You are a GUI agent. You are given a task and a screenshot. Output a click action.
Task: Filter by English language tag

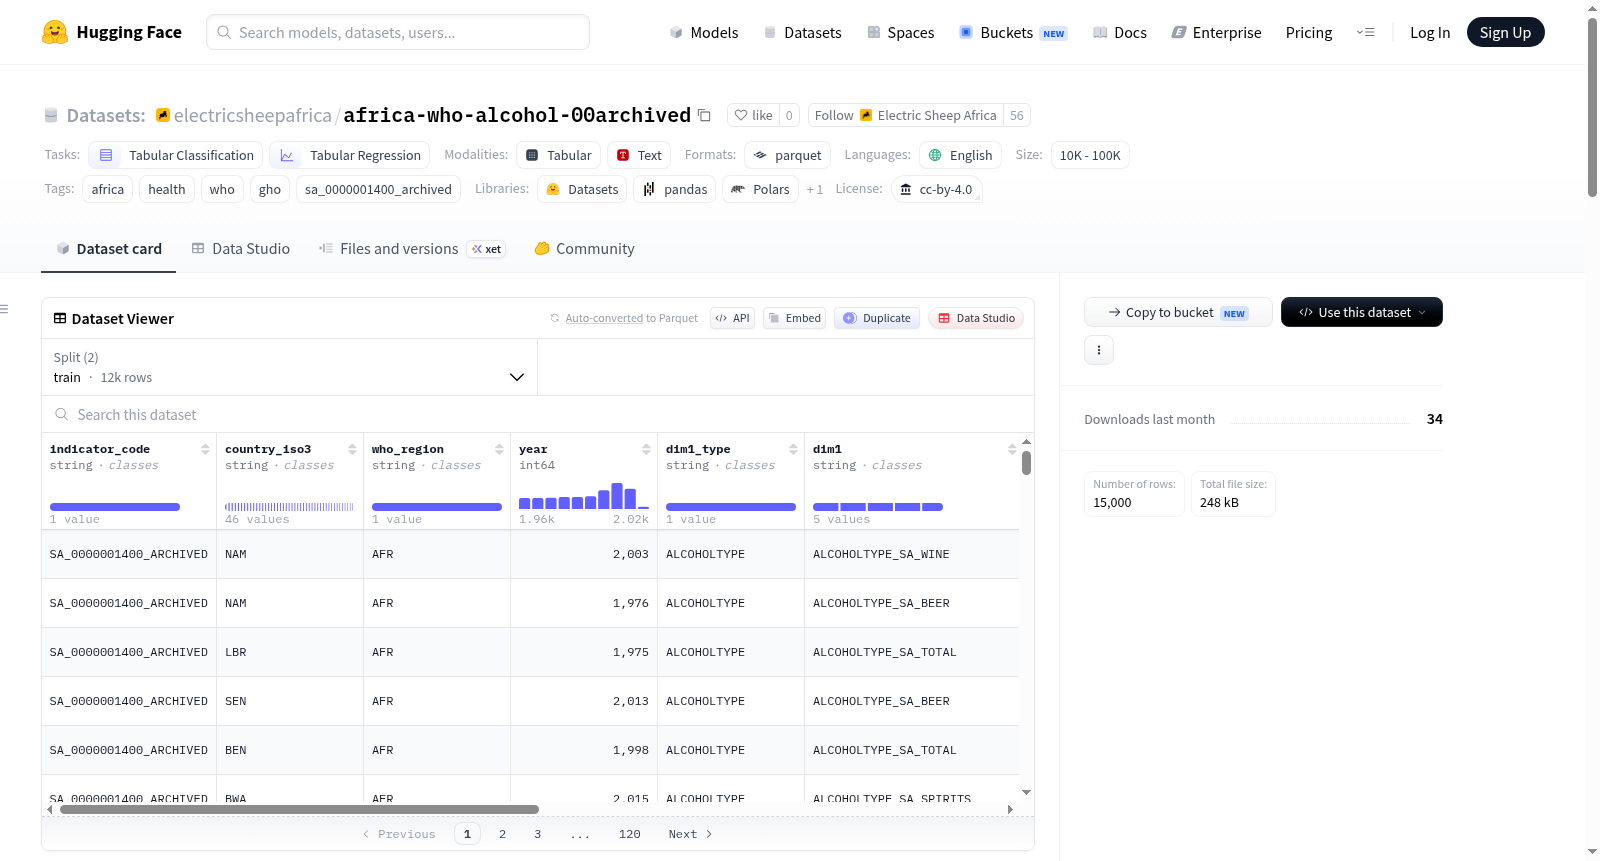pyautogui.click(x=960, y=155)
